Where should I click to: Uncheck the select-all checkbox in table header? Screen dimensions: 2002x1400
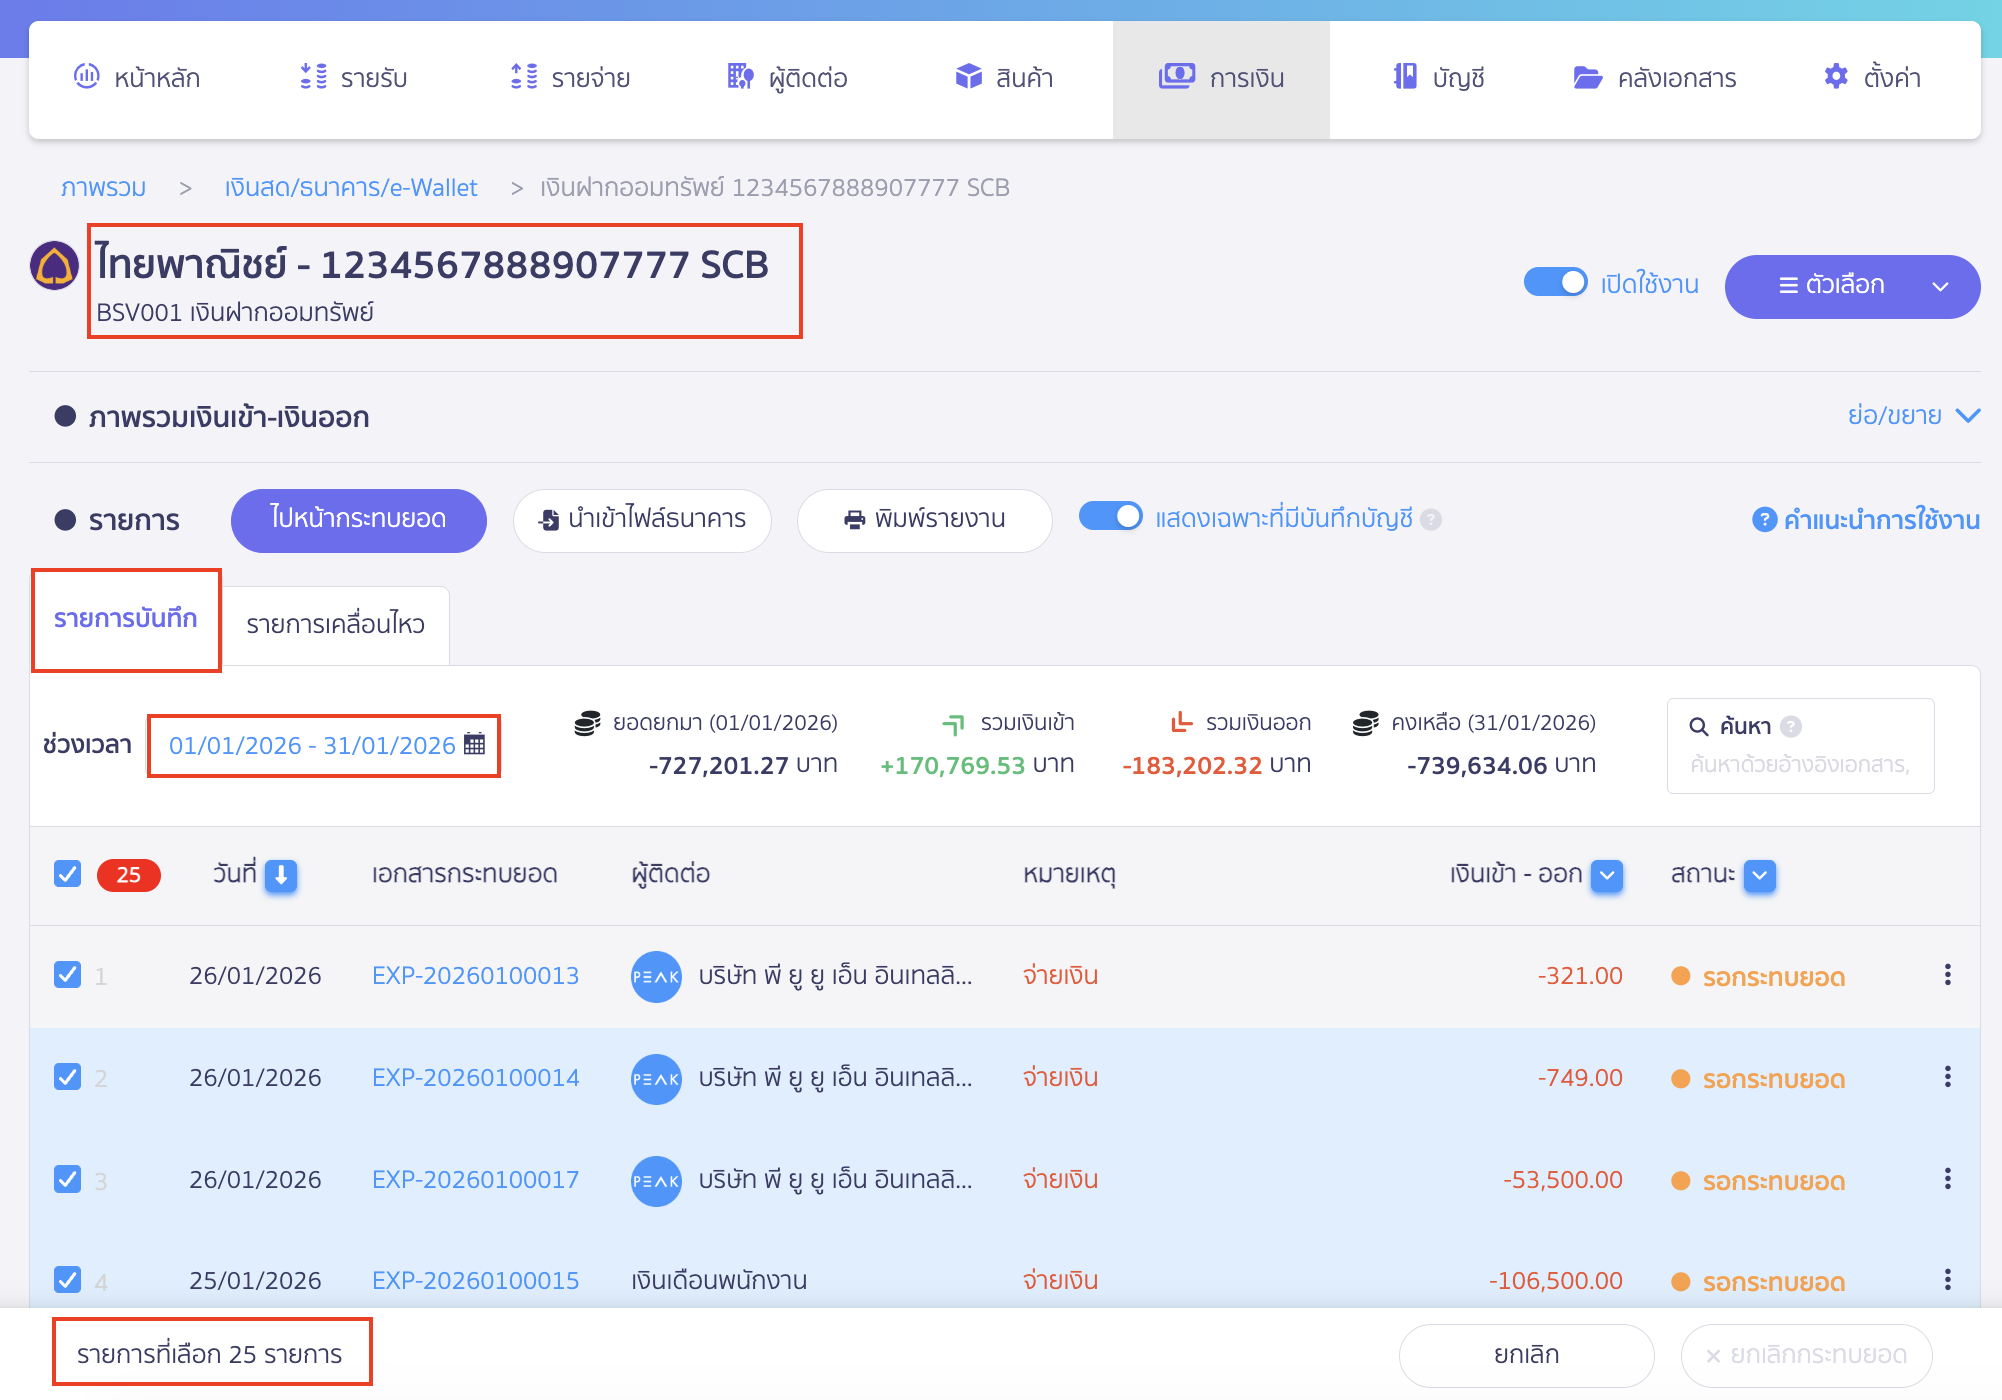point(67,874)
